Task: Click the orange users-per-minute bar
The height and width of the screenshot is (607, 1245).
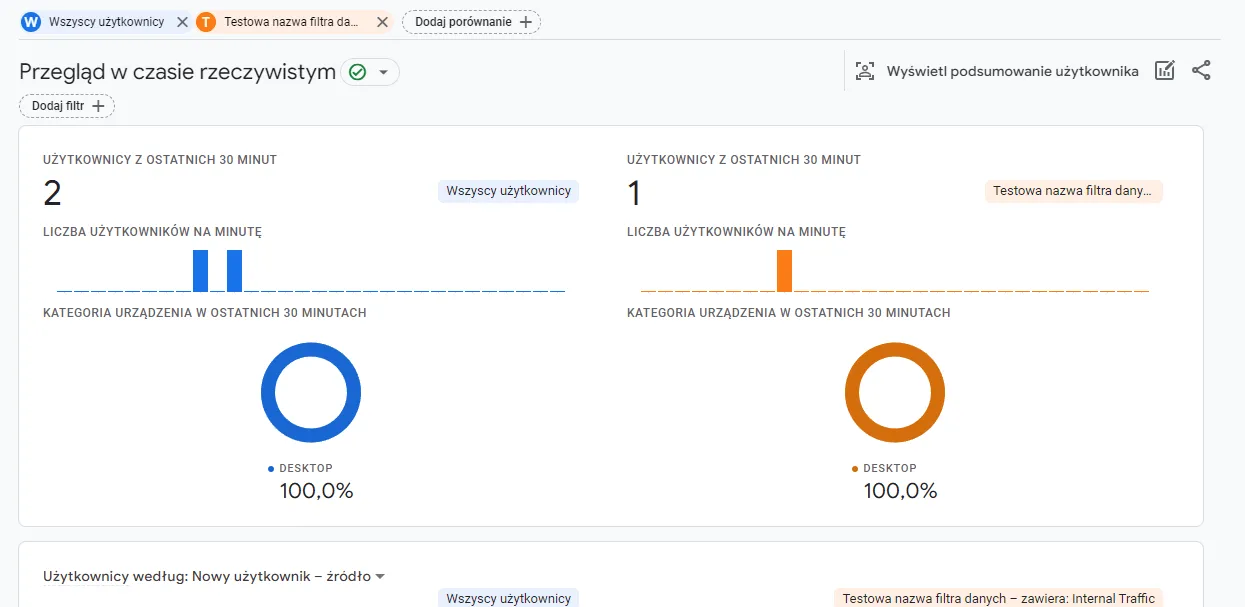Action: pos(784,271)
